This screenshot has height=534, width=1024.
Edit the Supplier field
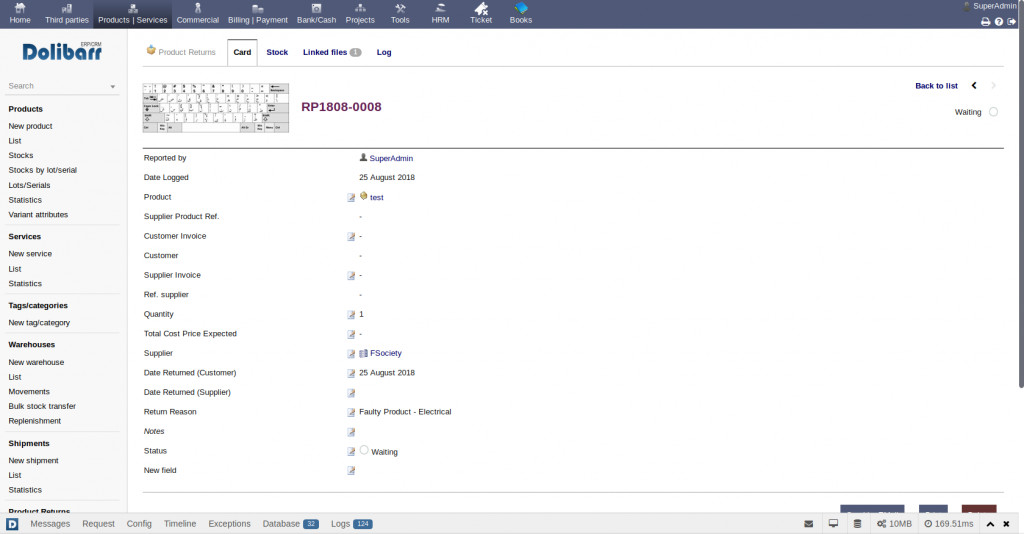click(351, 354)
